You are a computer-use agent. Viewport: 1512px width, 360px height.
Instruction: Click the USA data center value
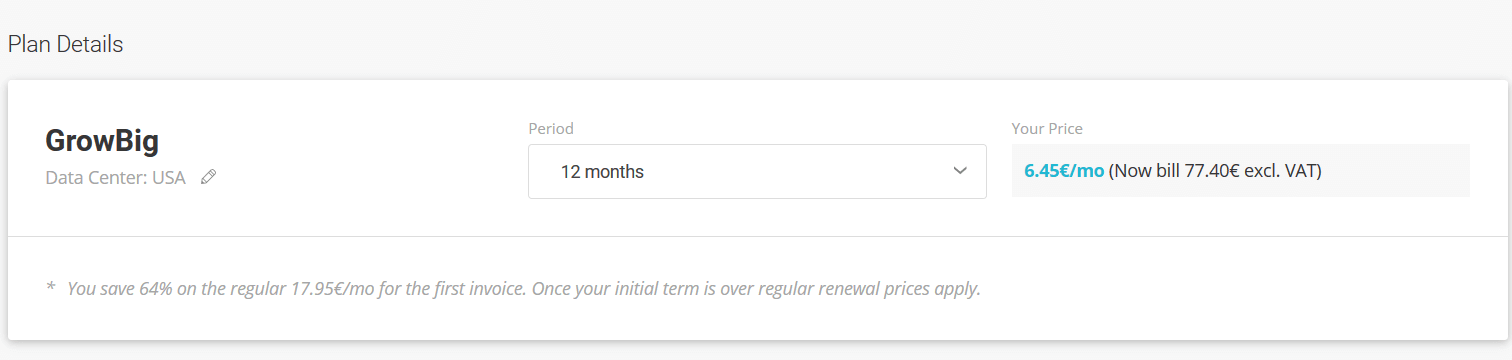[x=169, y=178]
